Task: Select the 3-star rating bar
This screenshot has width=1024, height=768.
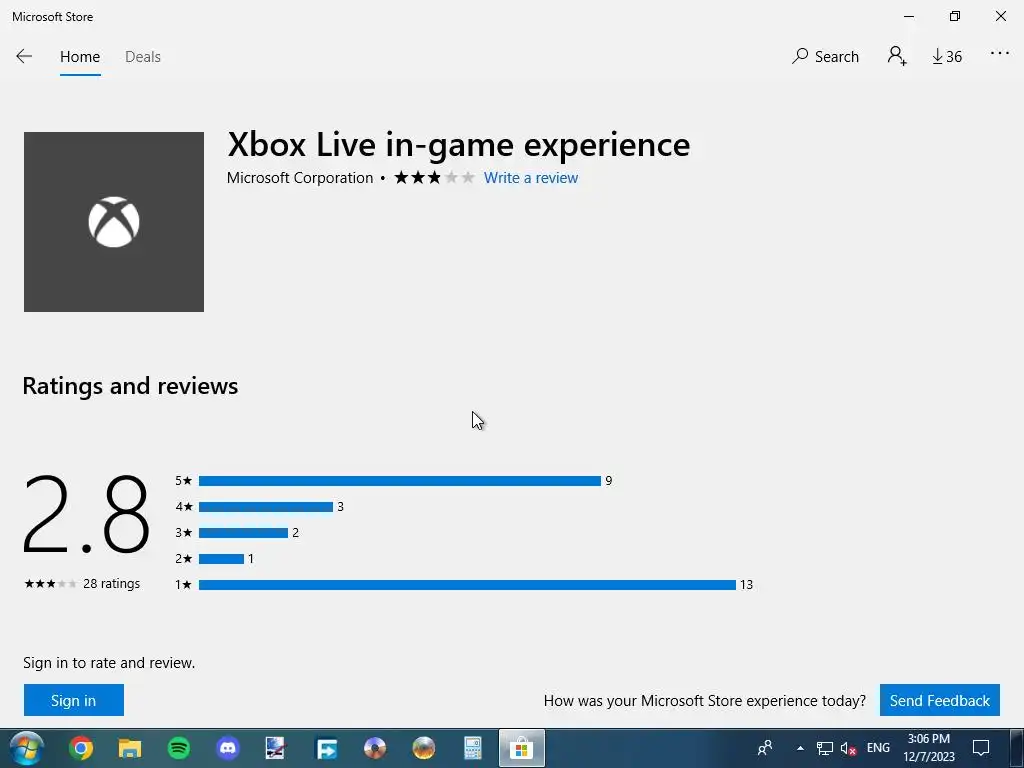Action: pyautogui.click(x=243, y=533)
